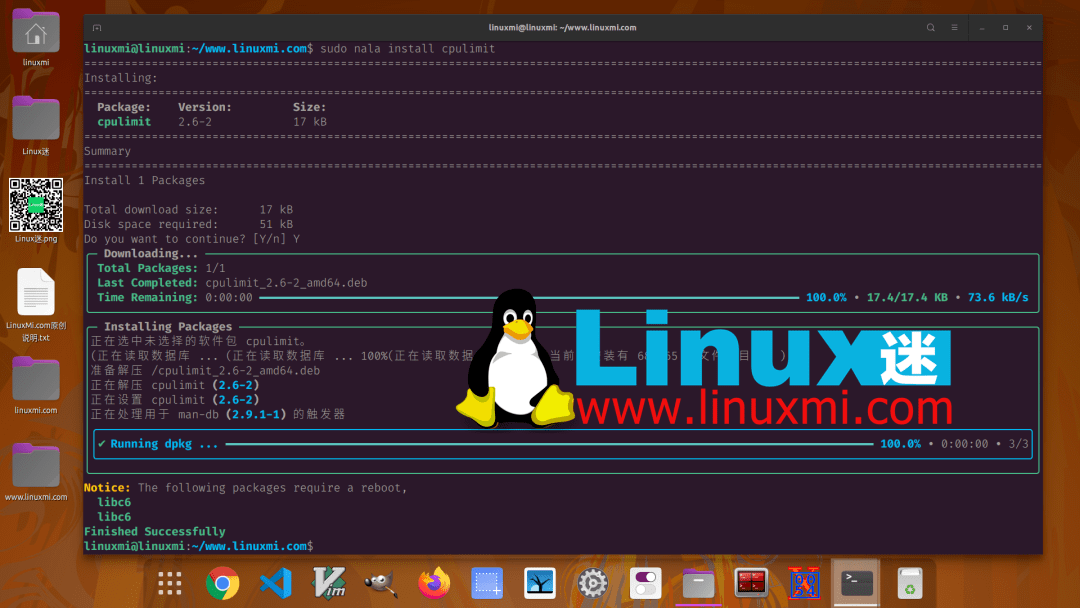Open the Linux迷.png QR code image

point(36,207)
